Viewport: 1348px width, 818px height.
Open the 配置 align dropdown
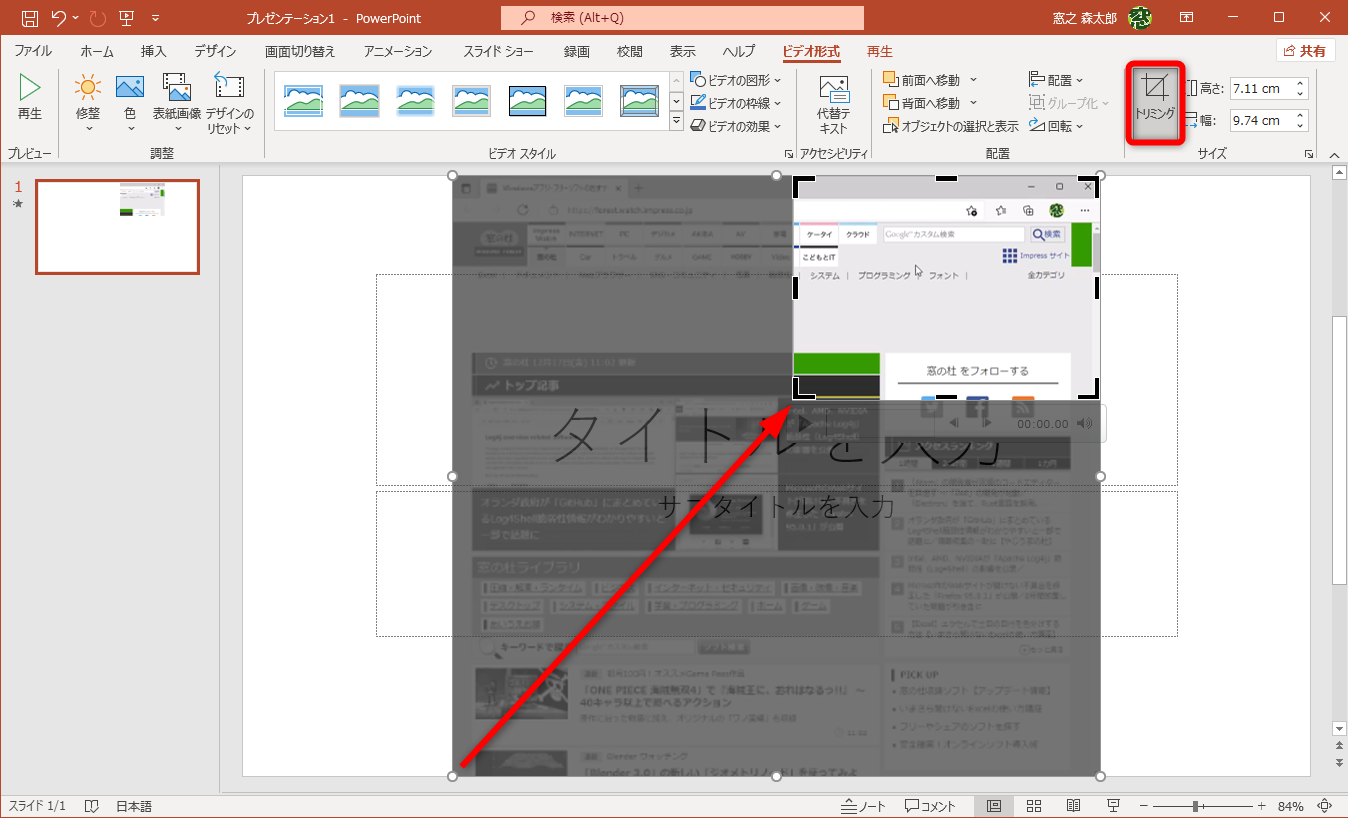click(x=1057, y=79)
